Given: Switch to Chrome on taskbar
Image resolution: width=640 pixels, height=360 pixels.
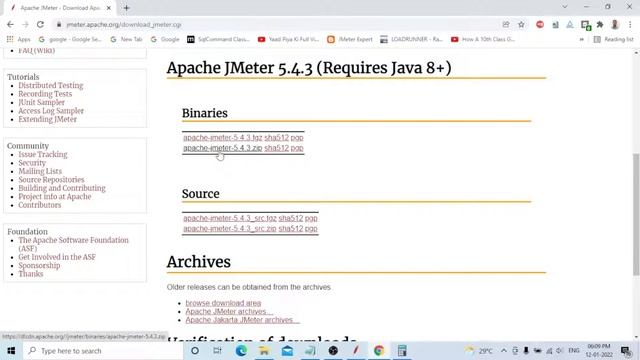Looking at the screenshot, I should tap(379, 351).
